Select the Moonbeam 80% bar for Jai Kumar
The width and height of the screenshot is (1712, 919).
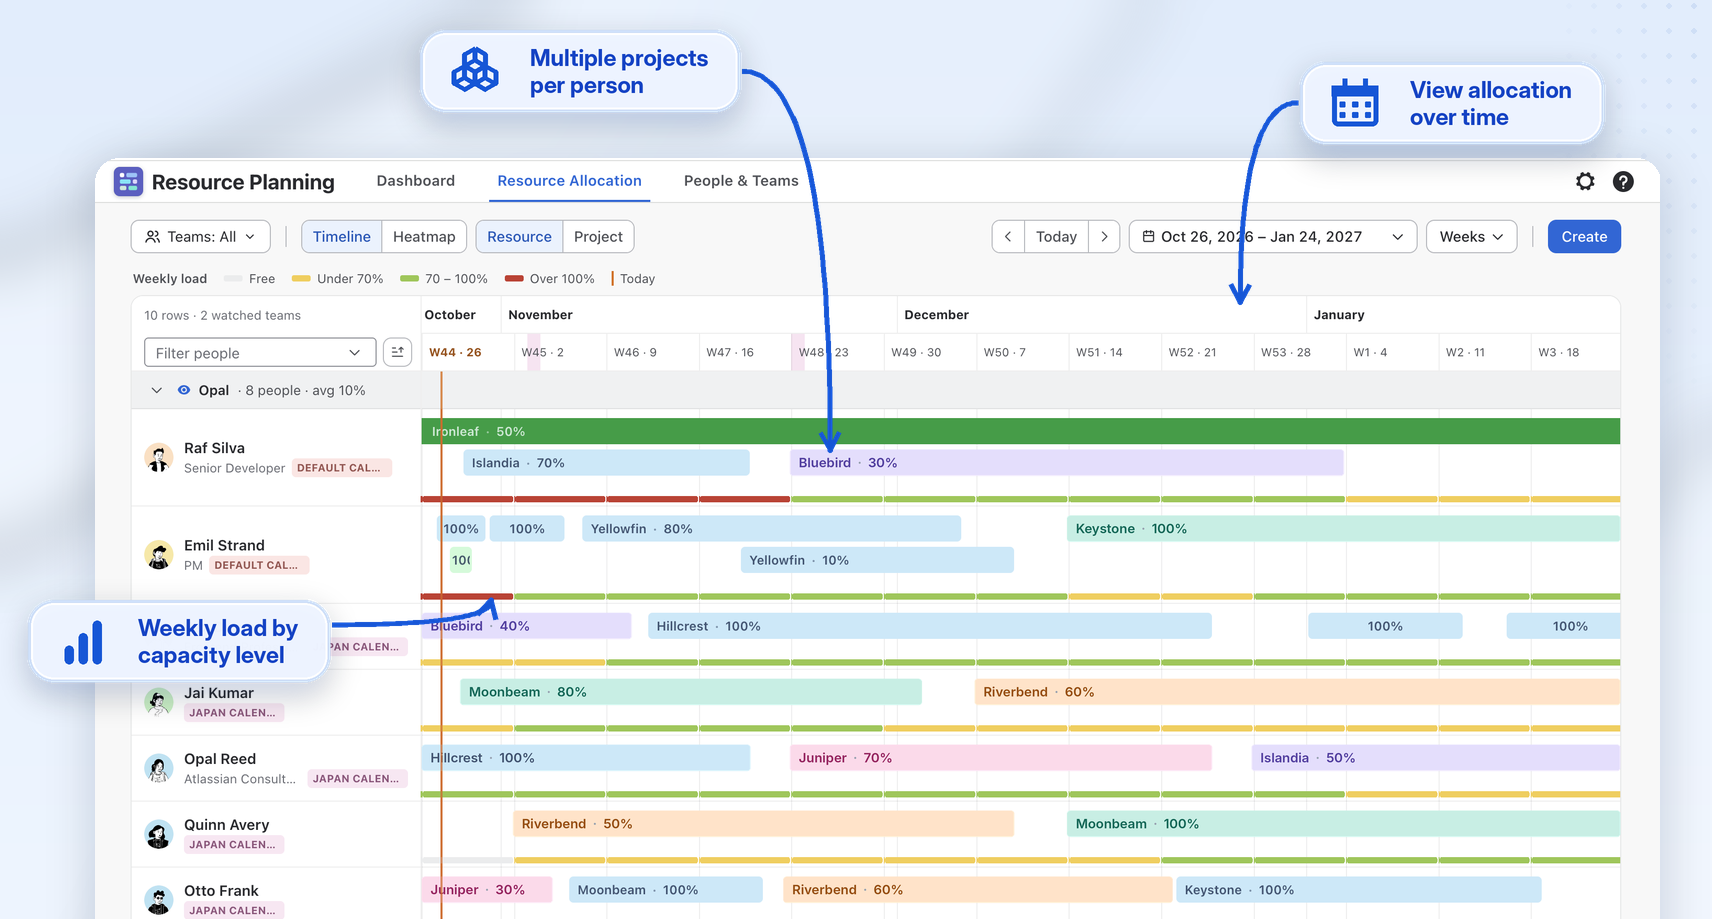point(690,691)
